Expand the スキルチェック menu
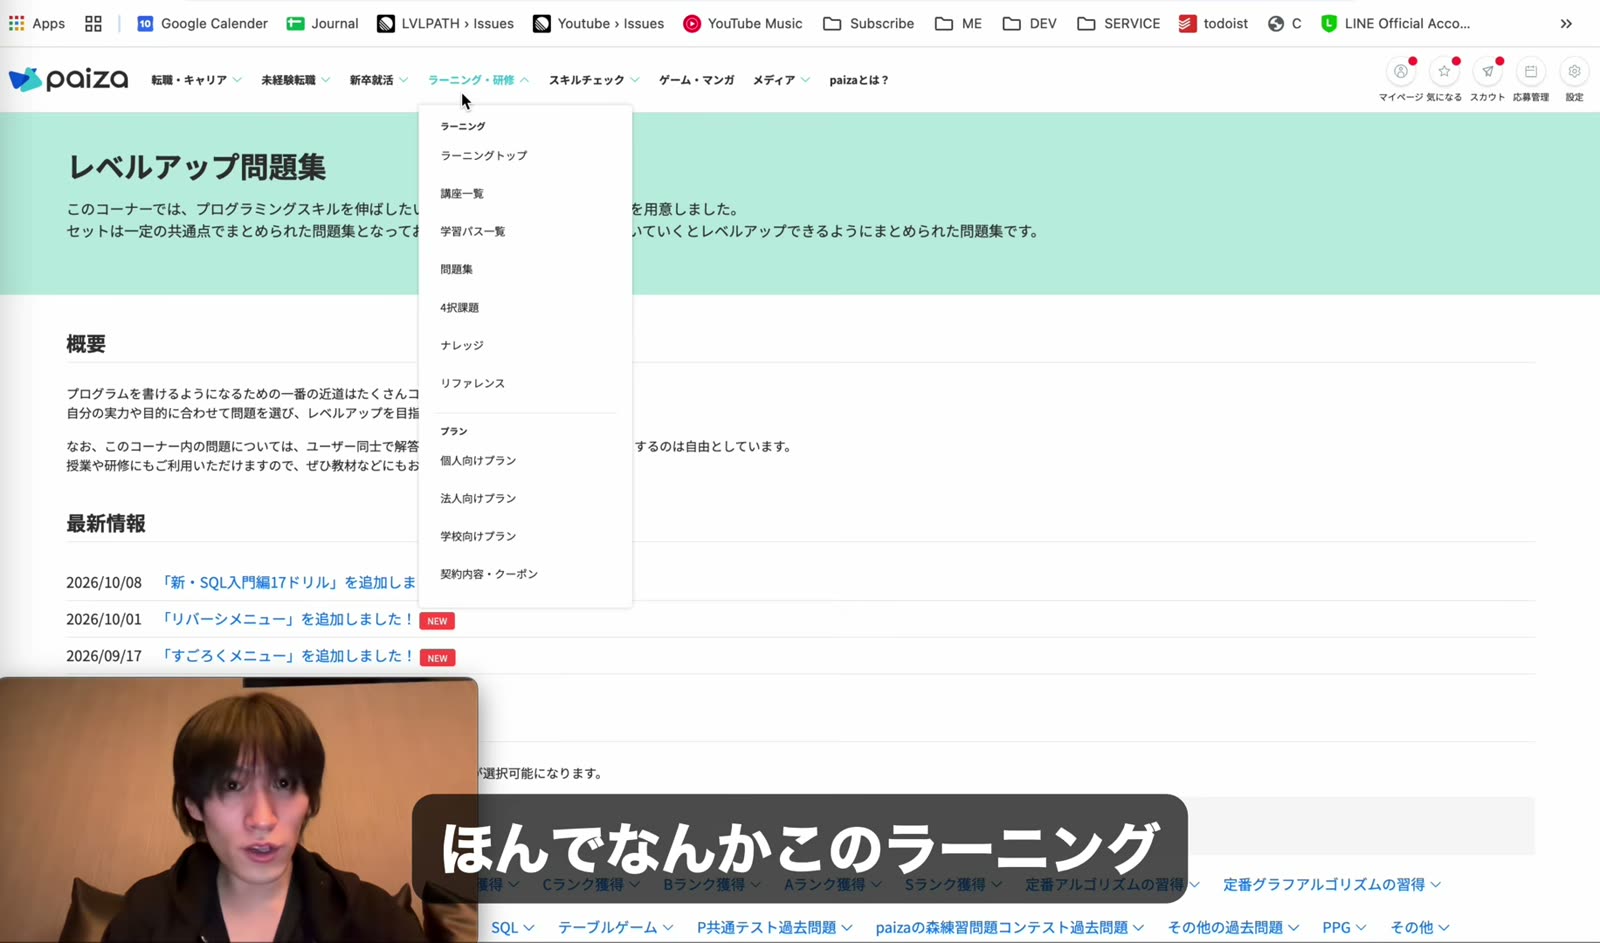1600x943 pixels. [x=594, y=80]
